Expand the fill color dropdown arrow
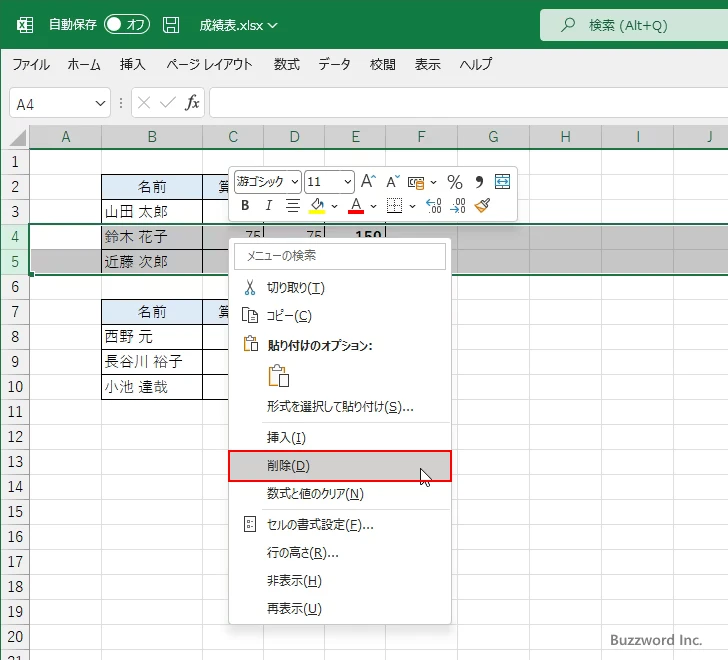Screen dimensions: 728x660 (334, 206)
